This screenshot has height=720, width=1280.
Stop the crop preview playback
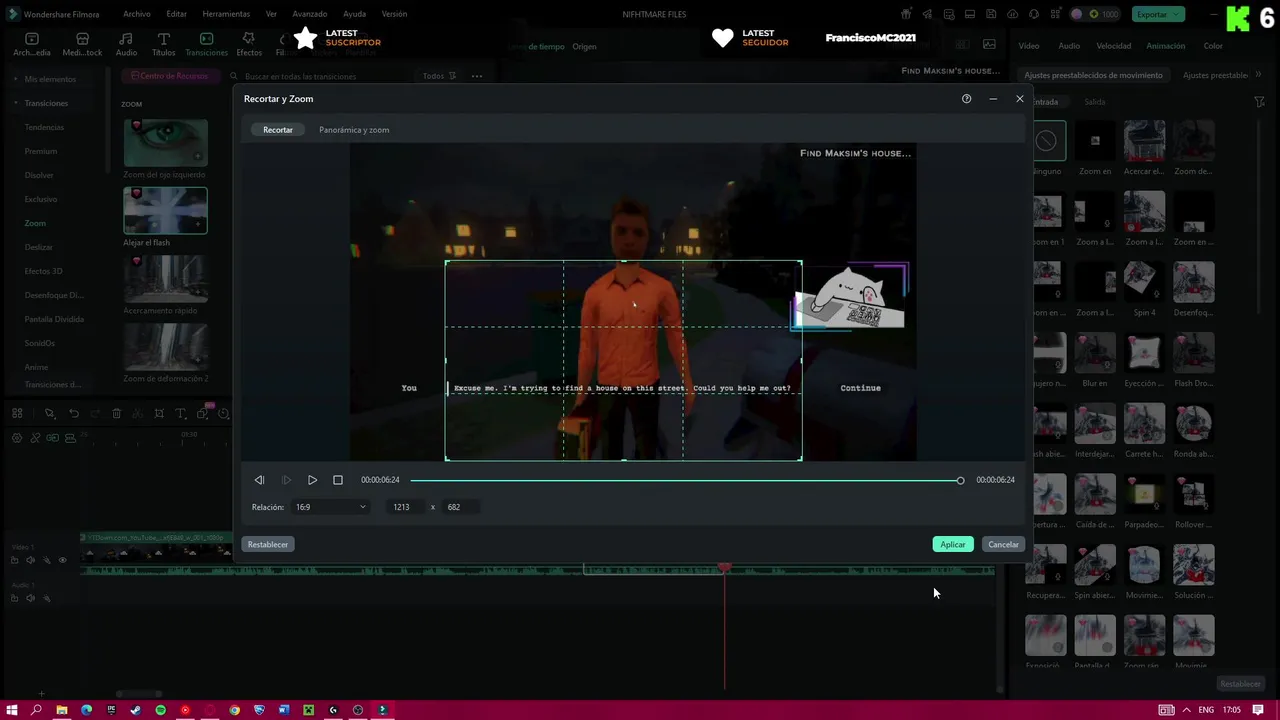338,480
